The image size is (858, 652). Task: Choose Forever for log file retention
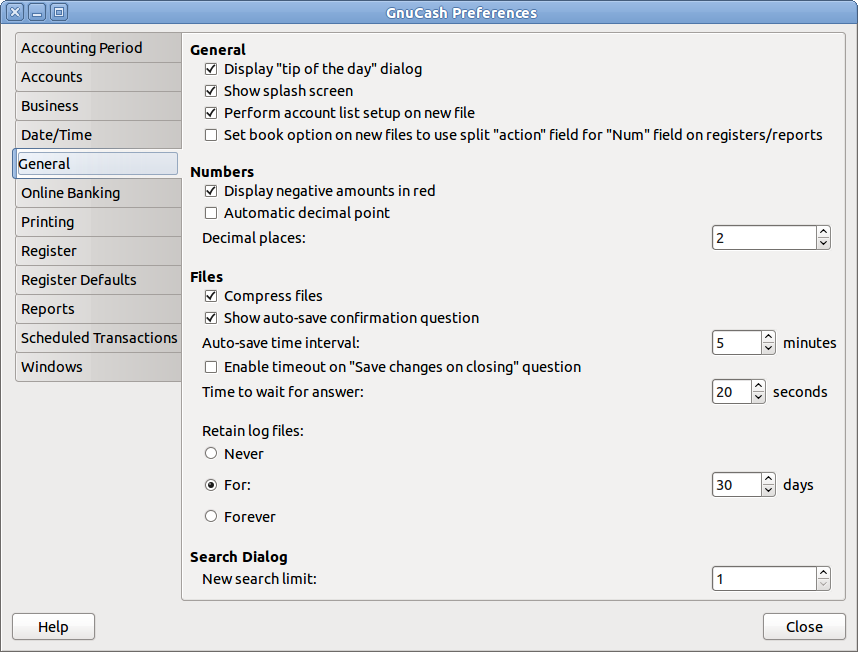pyautogui.click(x=211, y=517)
